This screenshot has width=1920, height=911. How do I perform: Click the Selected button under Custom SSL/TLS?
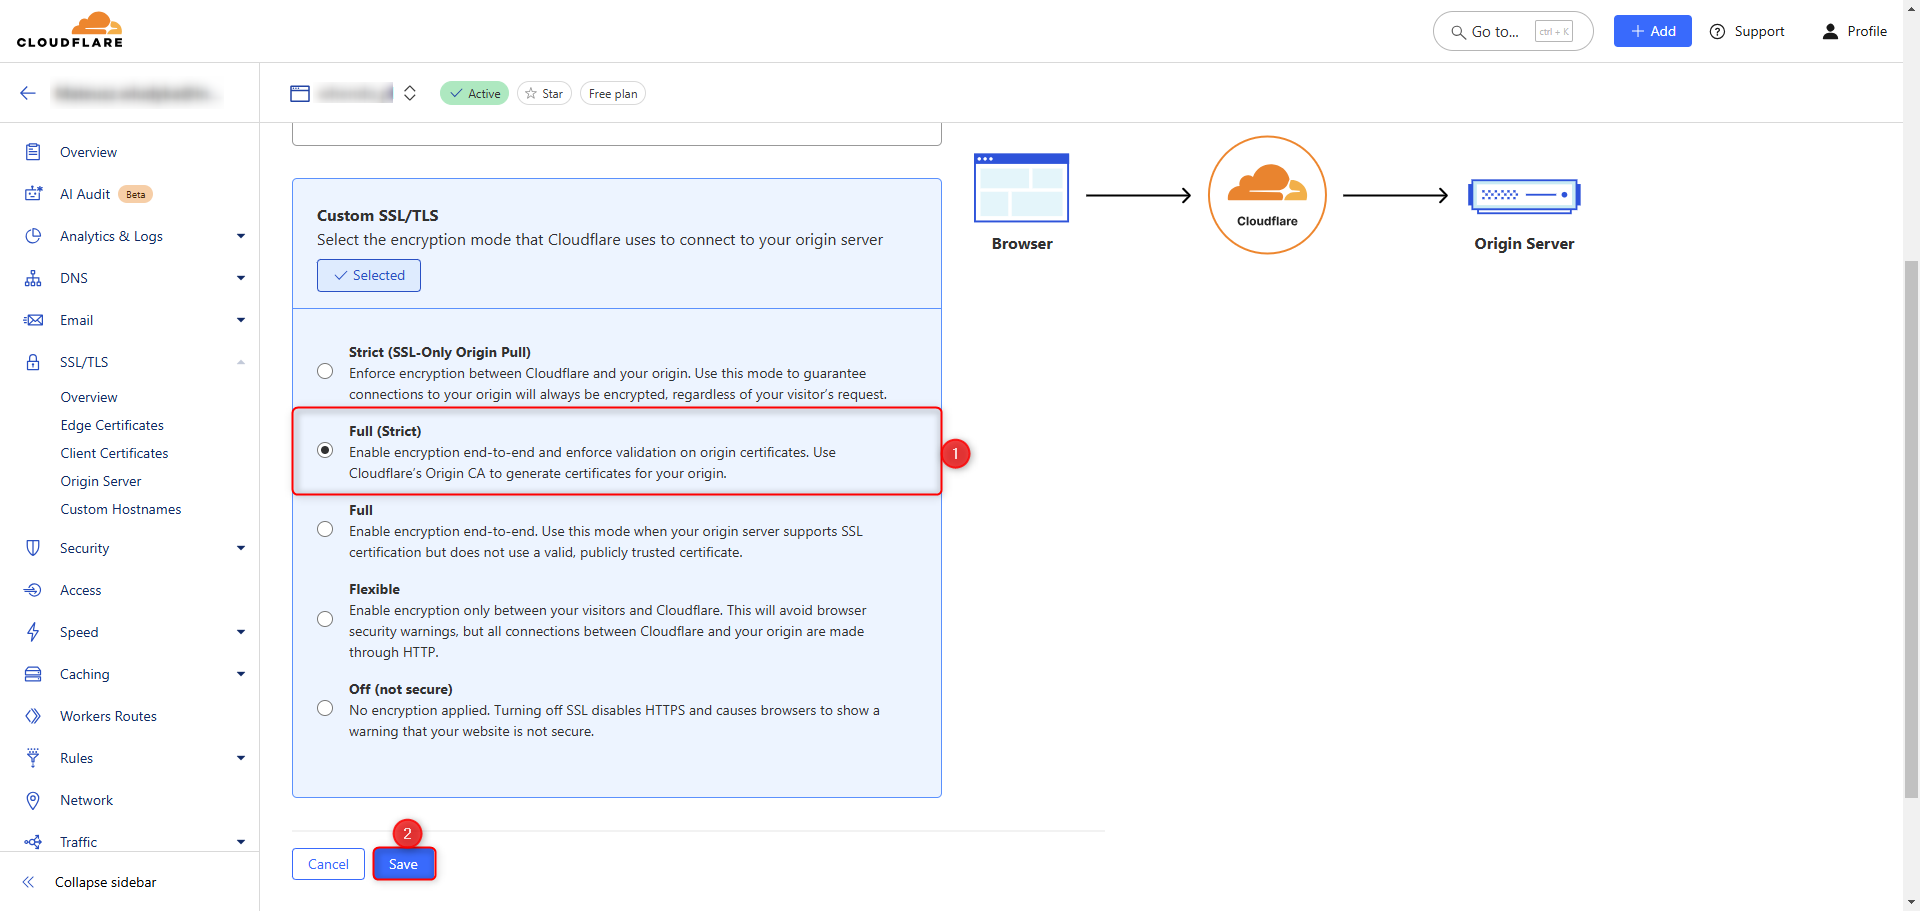369,275
